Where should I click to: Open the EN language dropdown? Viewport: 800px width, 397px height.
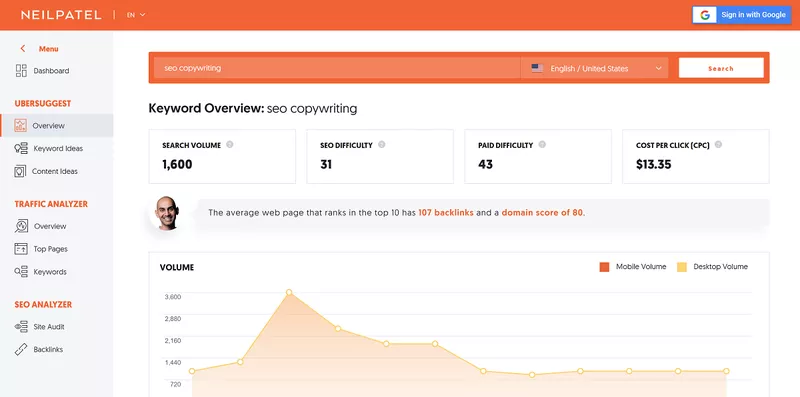click(x=136, y=15)
